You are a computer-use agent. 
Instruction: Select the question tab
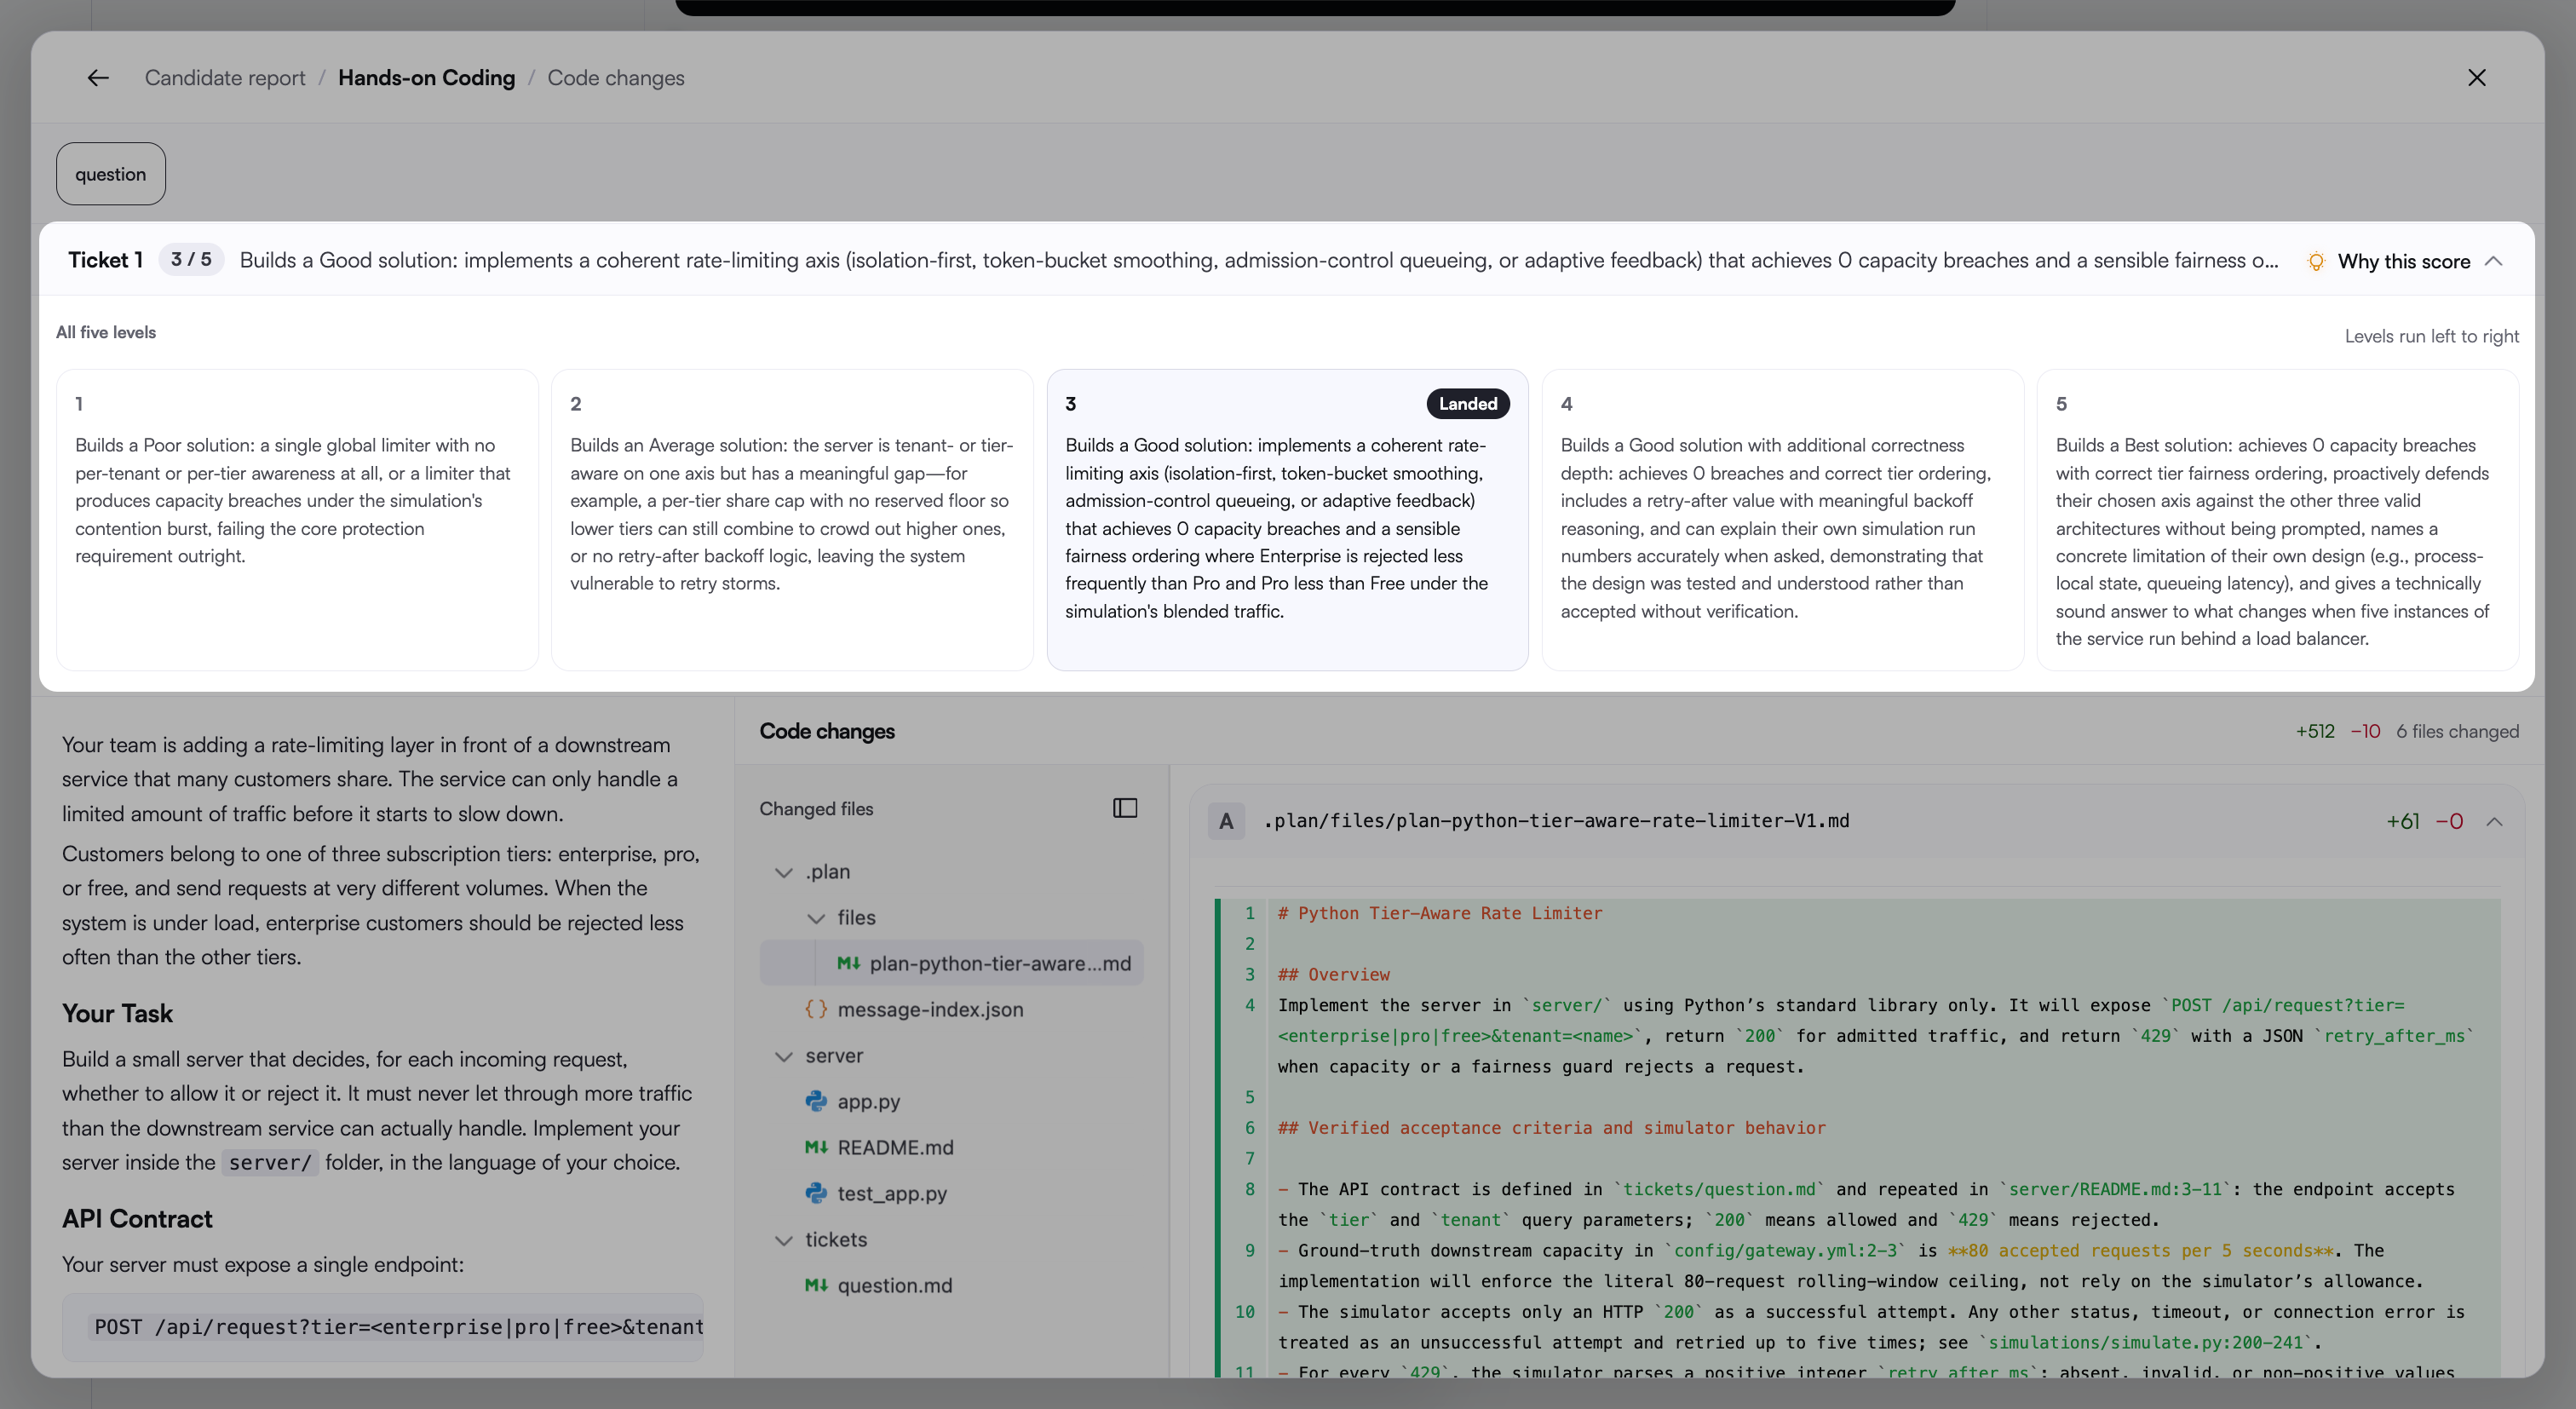pos(110,174)
